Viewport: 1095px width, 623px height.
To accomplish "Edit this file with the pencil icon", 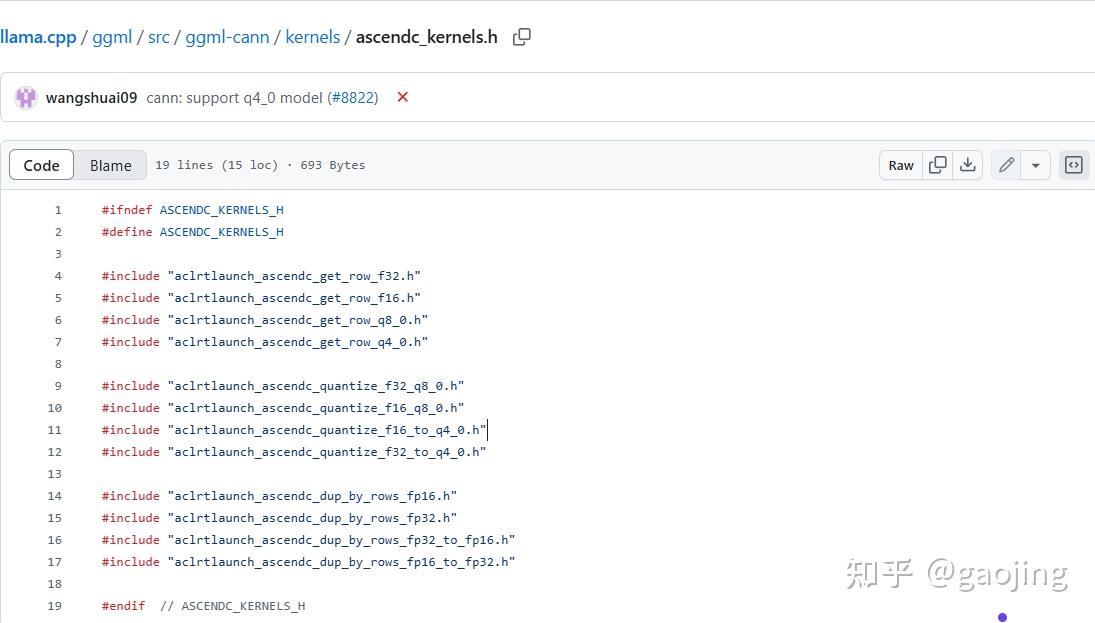I will [x=1007, y=165].
